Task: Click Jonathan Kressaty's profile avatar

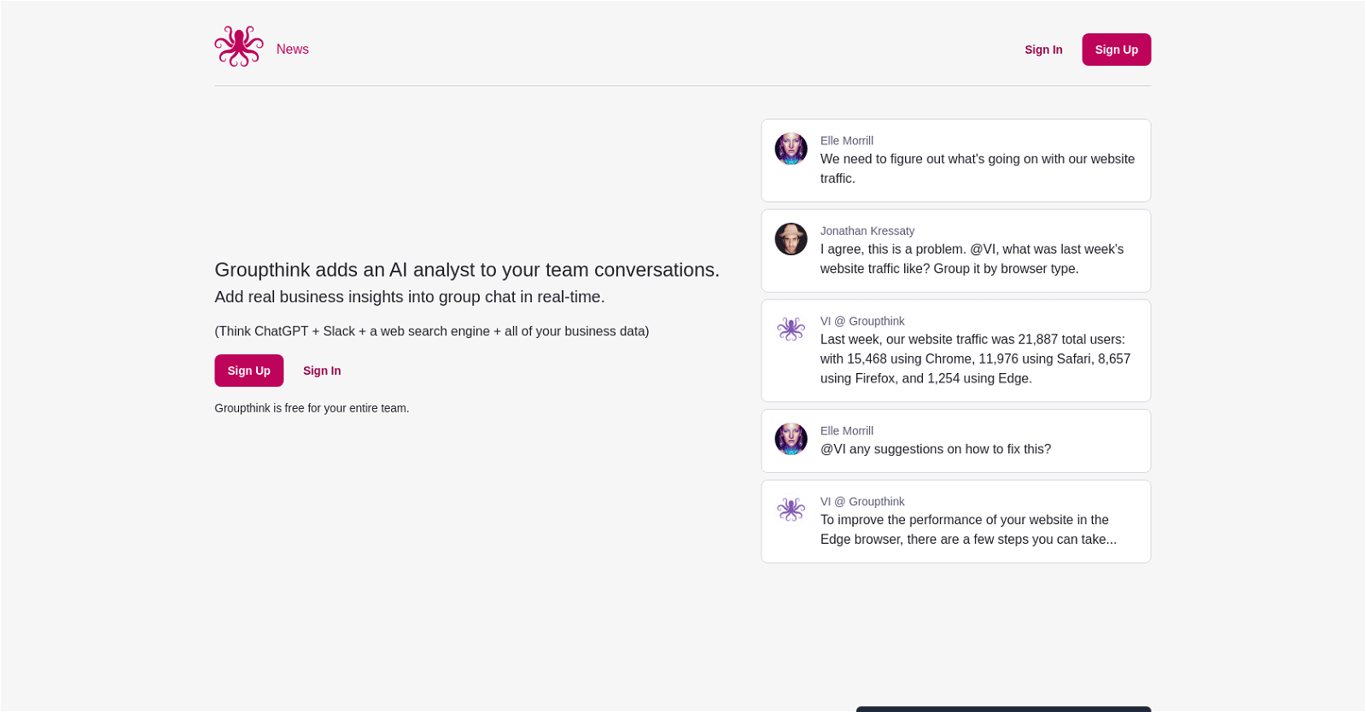Action: tap(791, 238)
